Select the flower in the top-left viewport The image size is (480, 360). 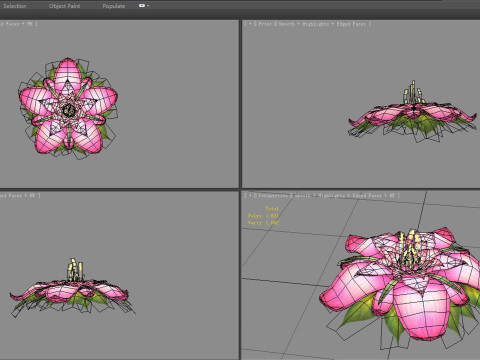[68, 108]
